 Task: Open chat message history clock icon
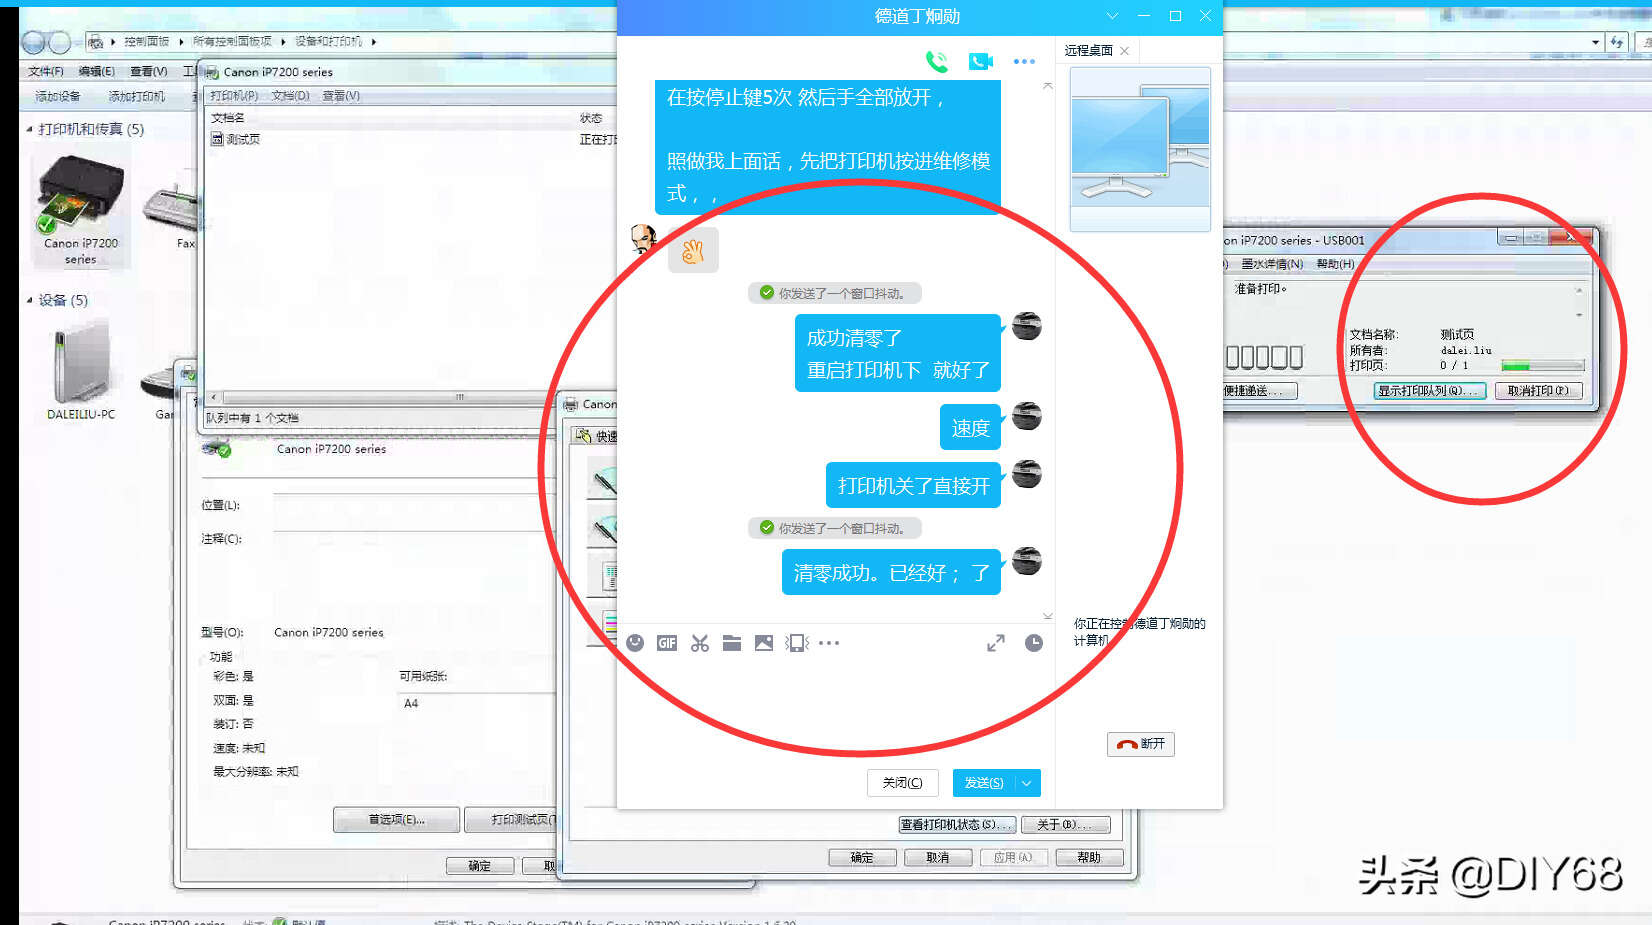click(x=1034, y=643)
